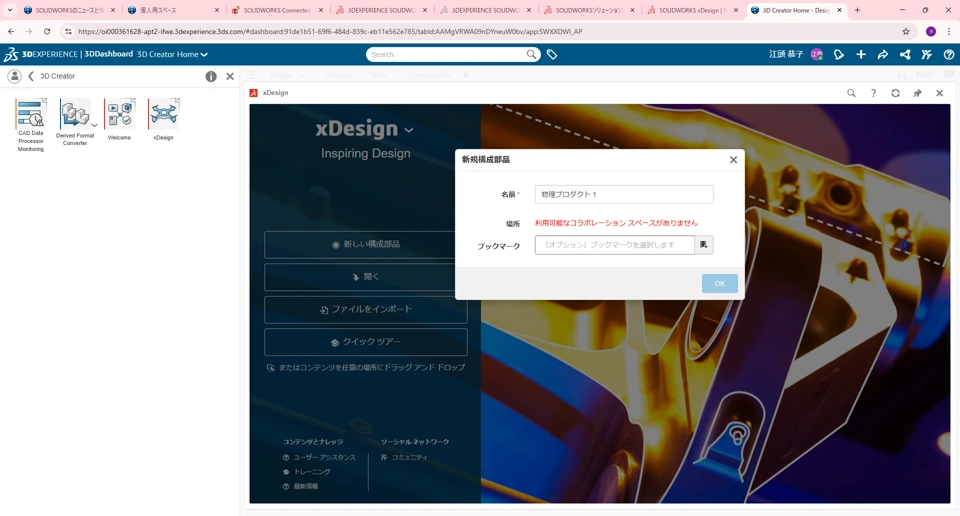This screenshot has height=516, width=960.
Task: Go back with the 3D Creator arrow
Action: pyautogui.click(x=31, y=76)
